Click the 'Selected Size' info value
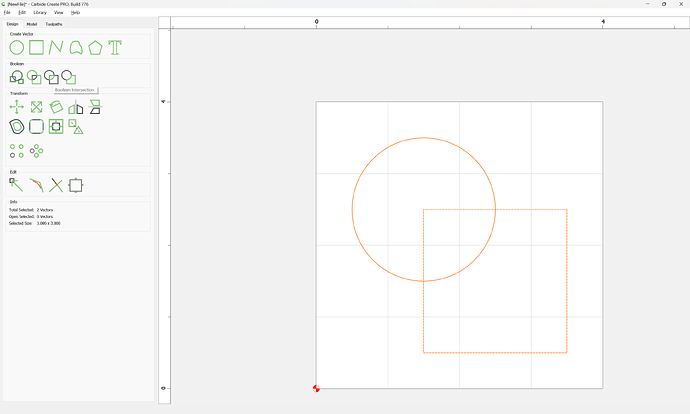The image size is (690, 414). point(48,223)
